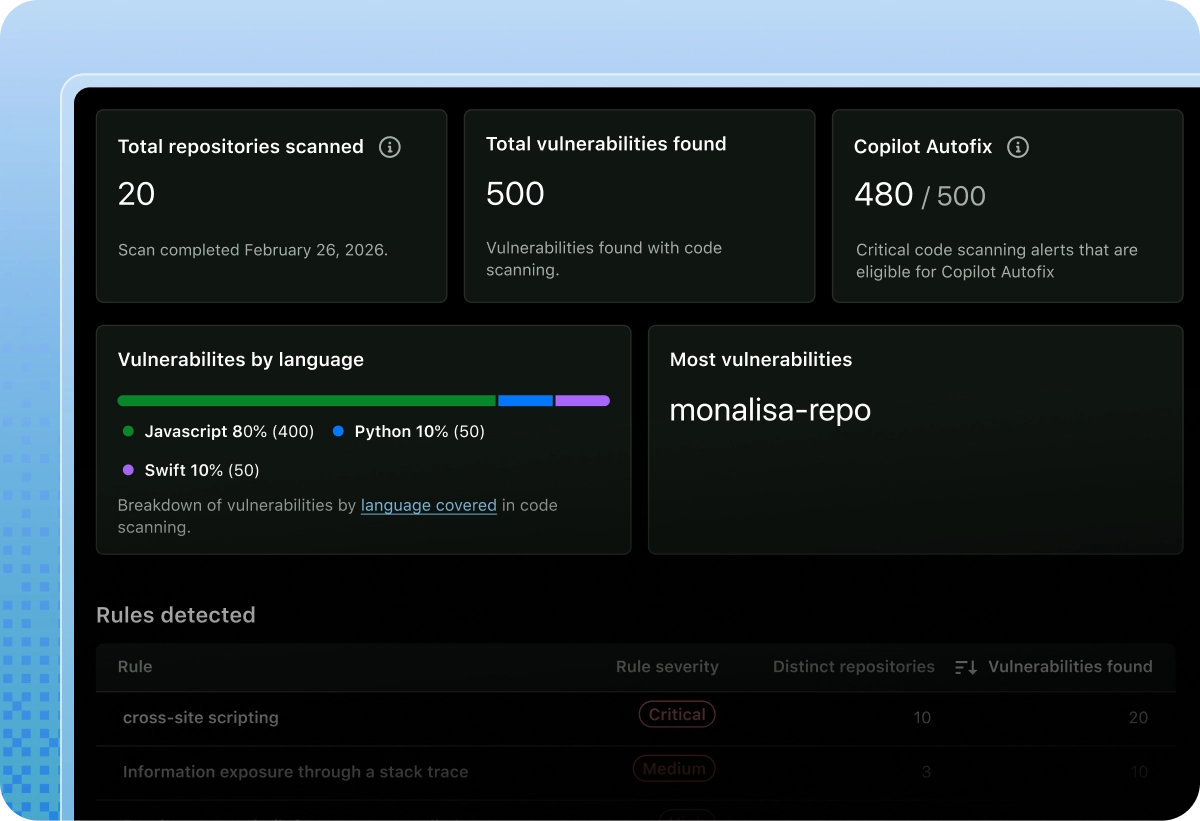
Task: Click the blue Python legend dot
Action: click(x=338, y=432)
